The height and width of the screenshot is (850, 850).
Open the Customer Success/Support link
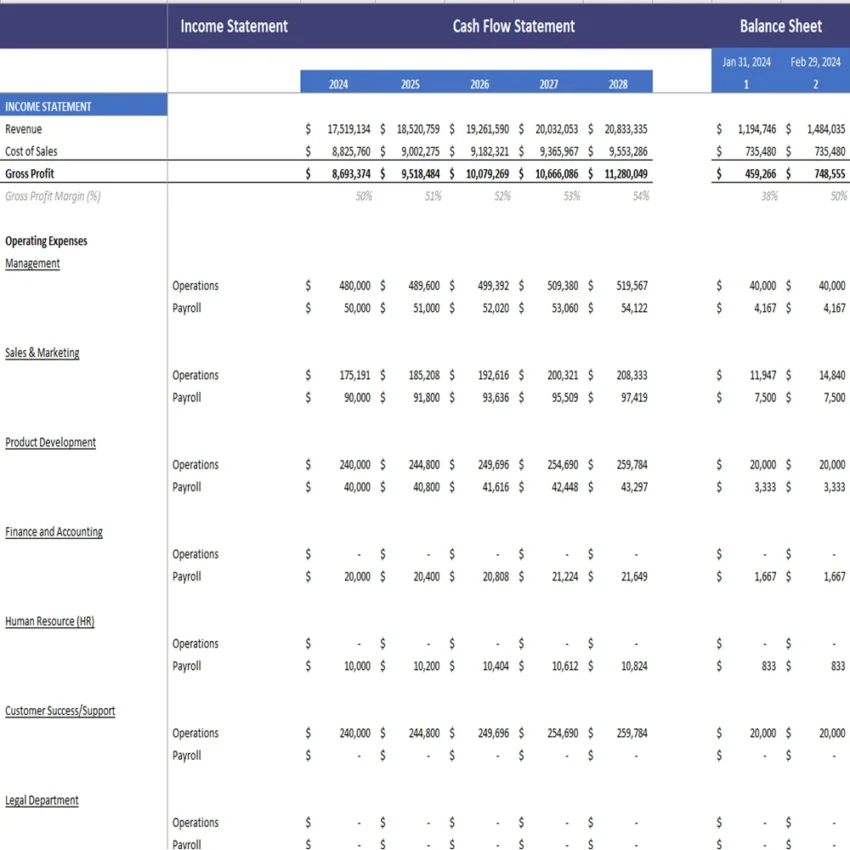point(59,710)
